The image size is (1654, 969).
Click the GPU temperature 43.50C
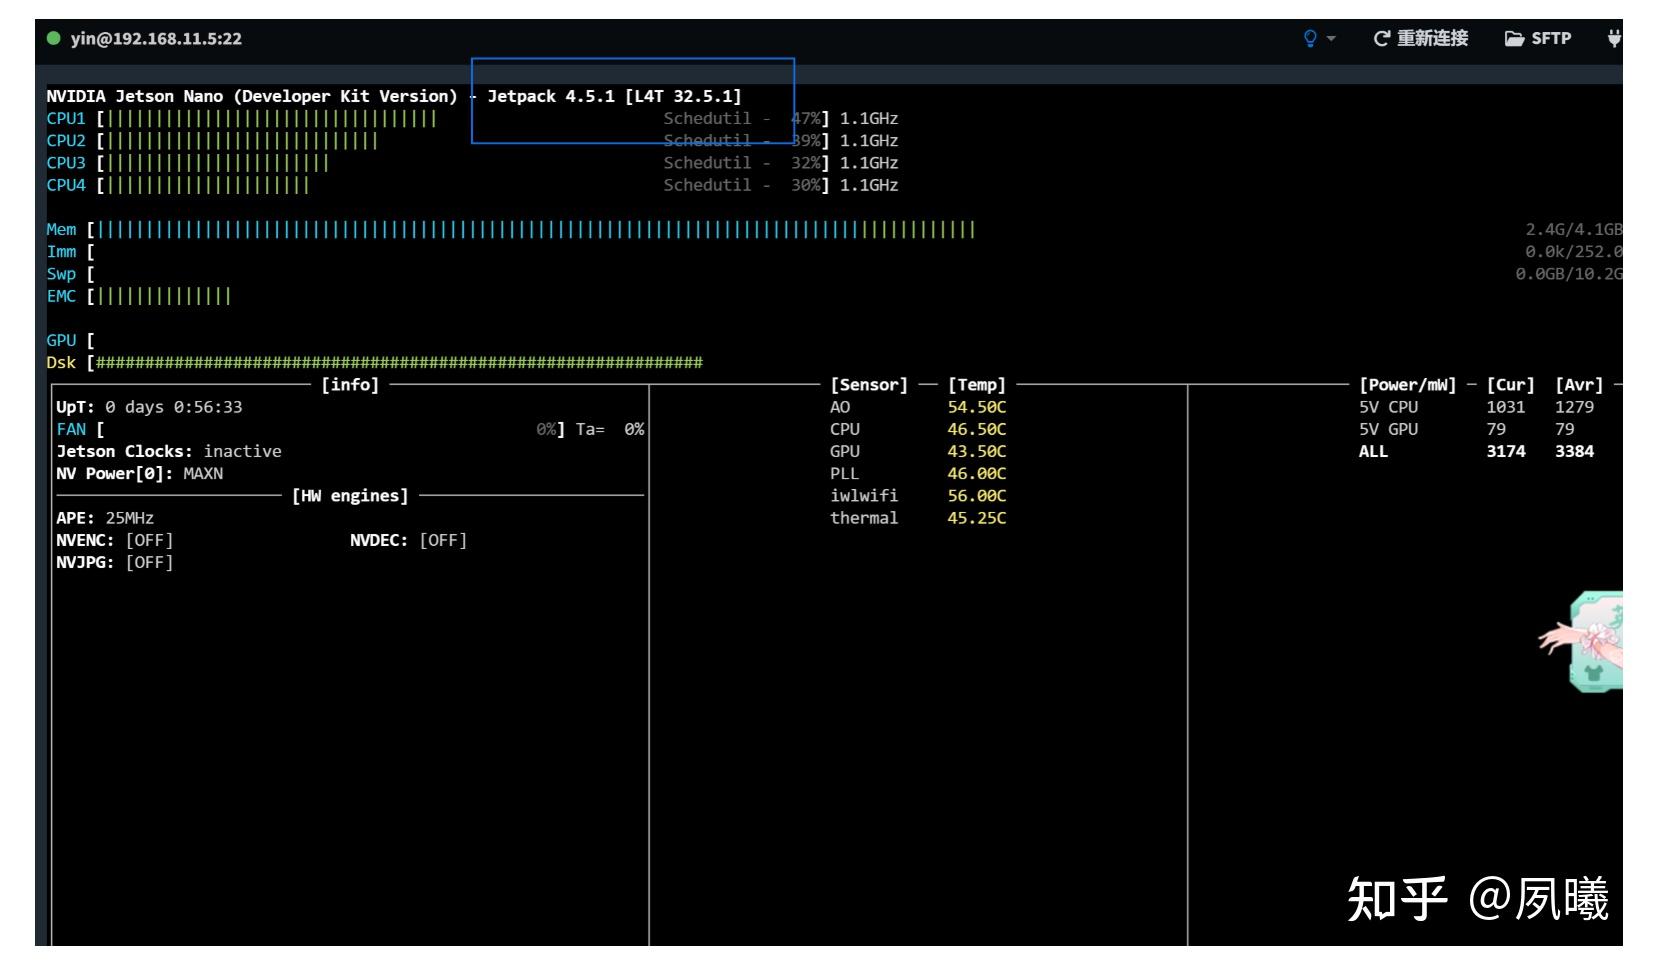[977, 451]
